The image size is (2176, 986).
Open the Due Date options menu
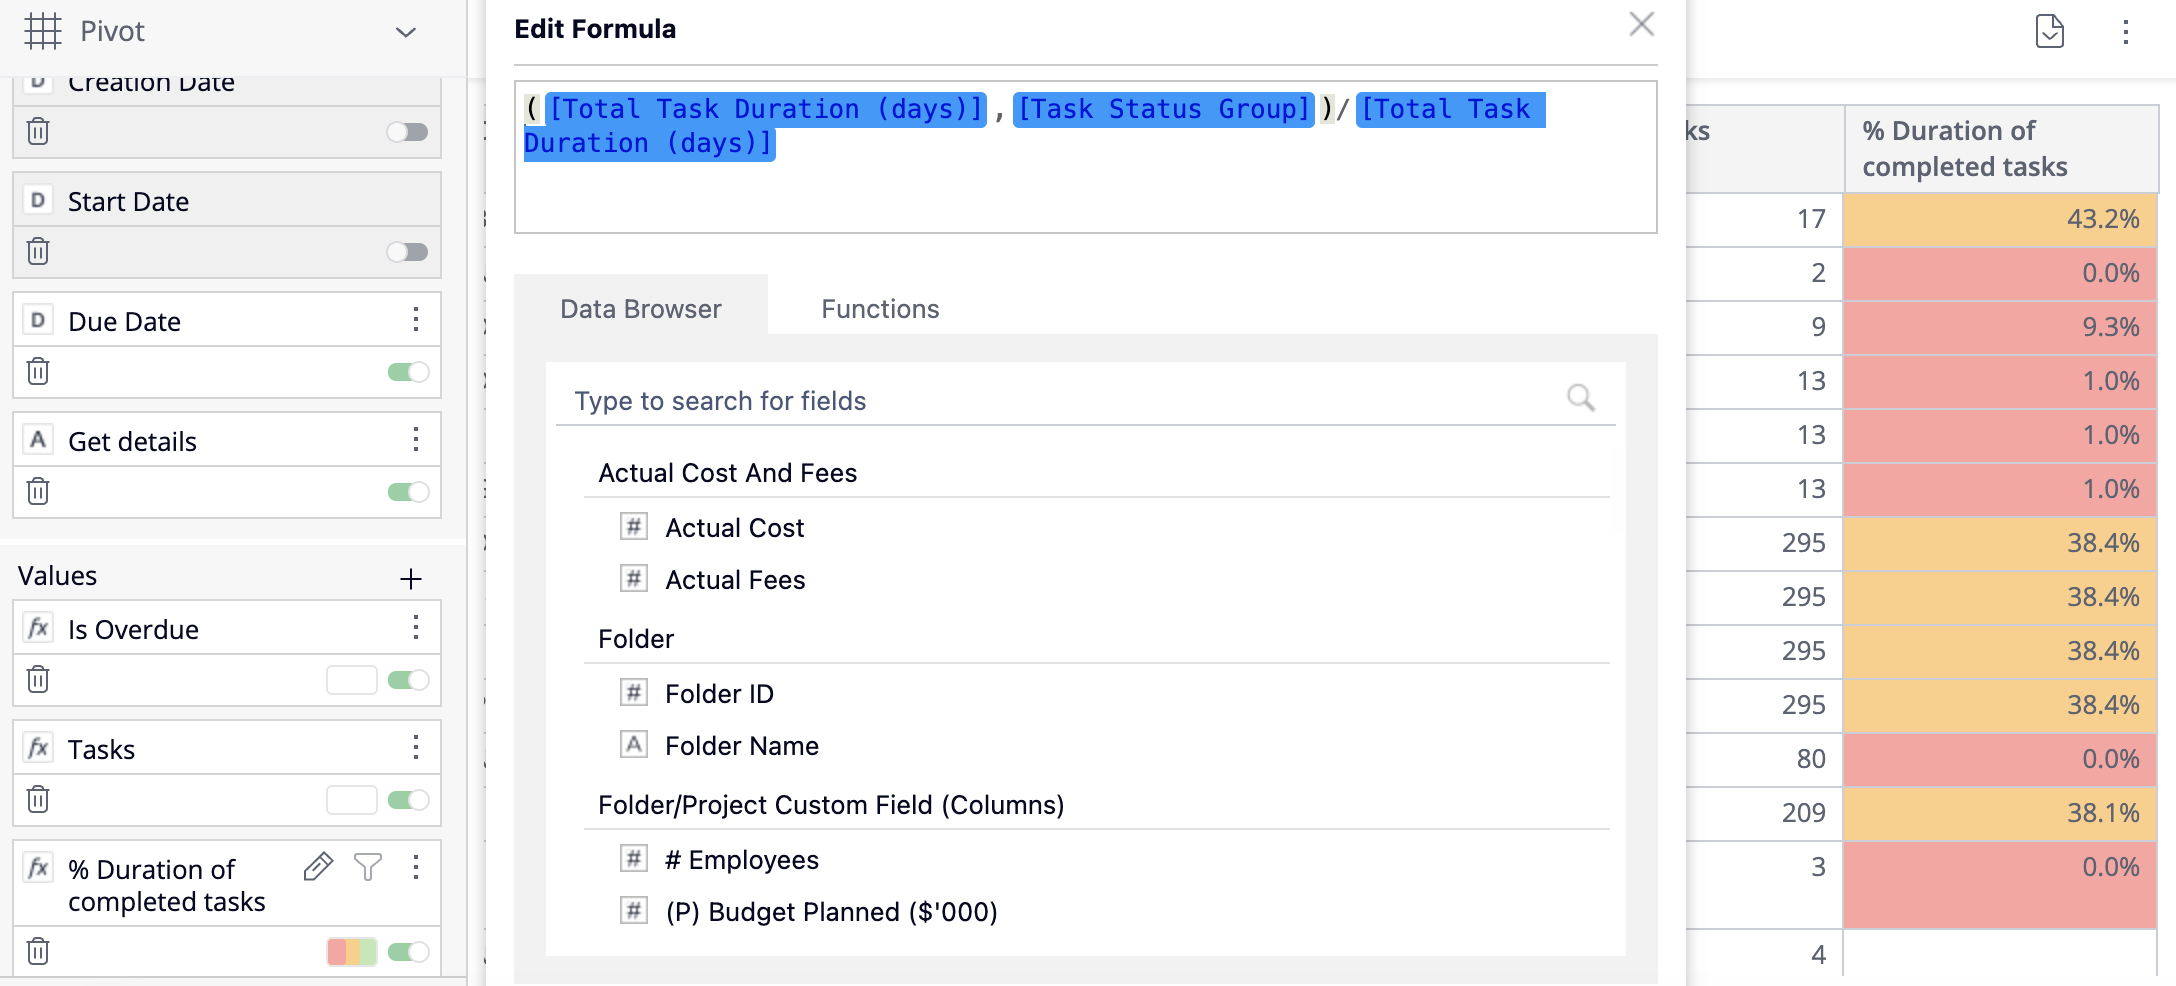coord(416,320)
